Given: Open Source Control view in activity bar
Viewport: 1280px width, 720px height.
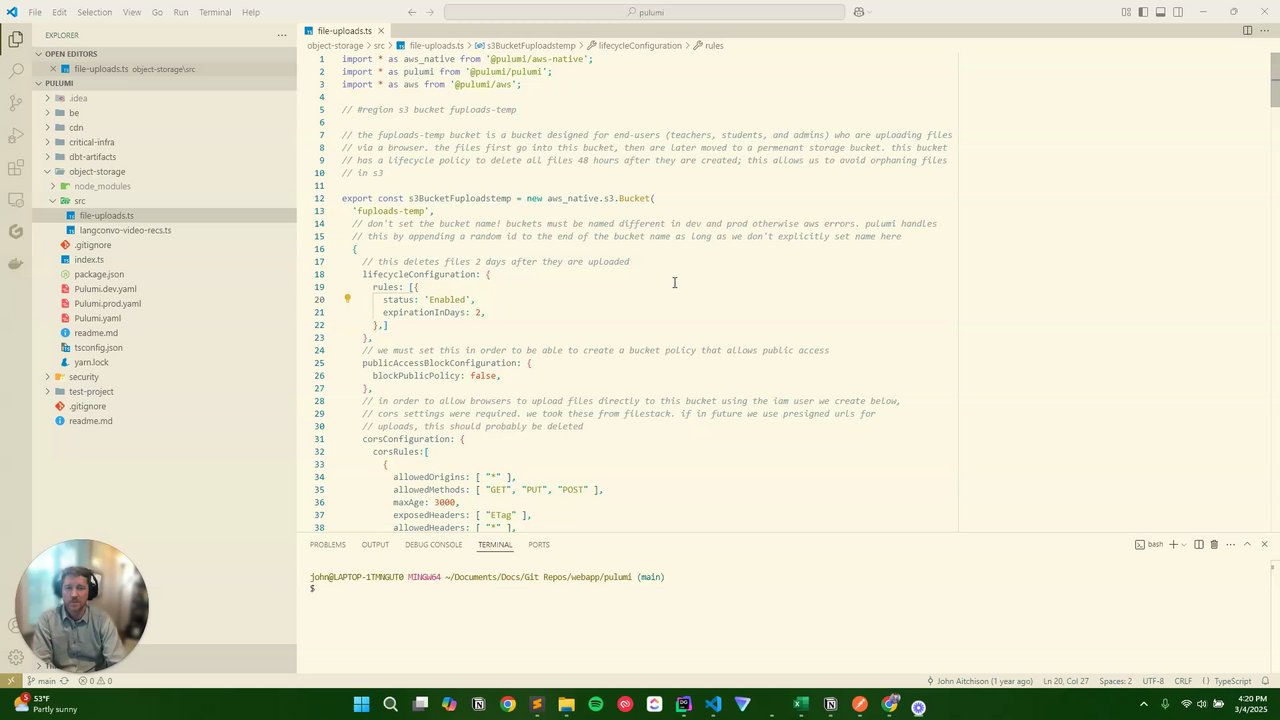Looking at the screenshot, I should click(15, 103).
